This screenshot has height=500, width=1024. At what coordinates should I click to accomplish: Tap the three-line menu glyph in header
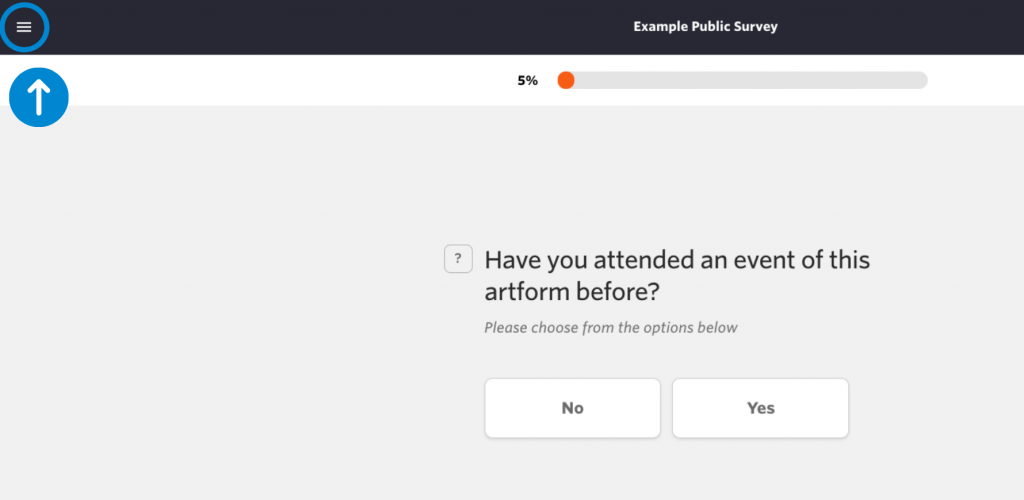24,27
